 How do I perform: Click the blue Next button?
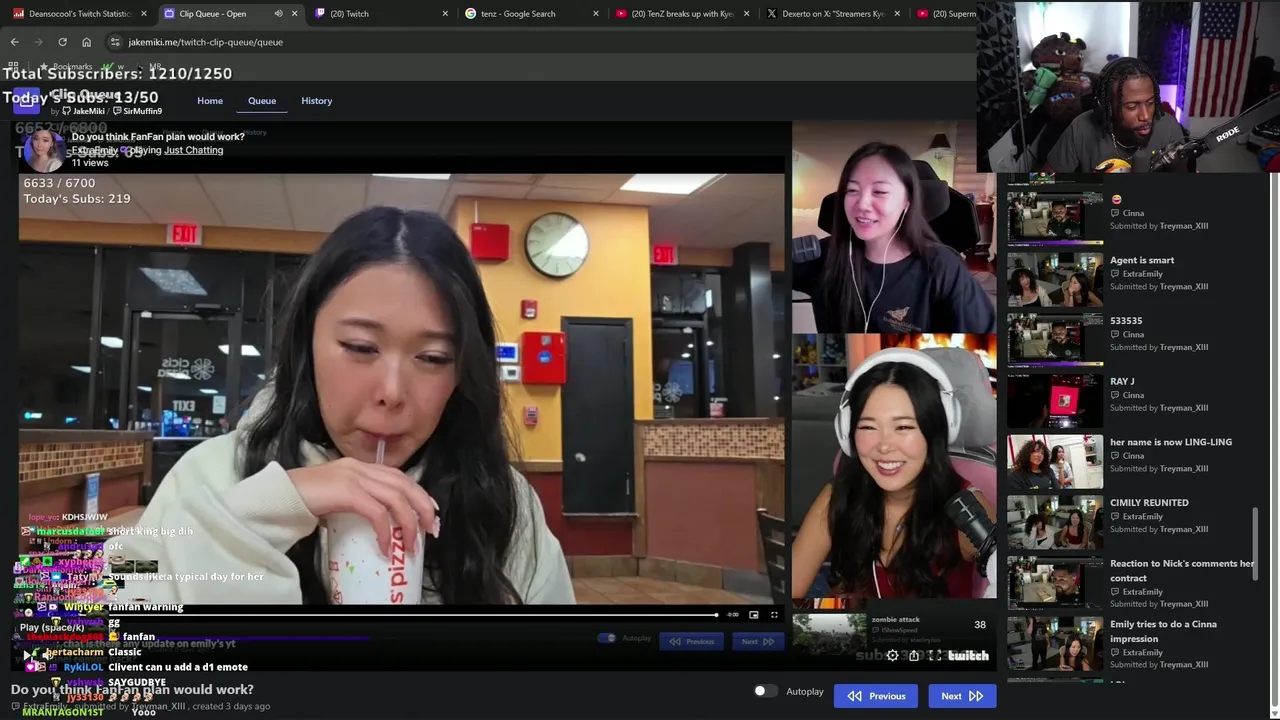(x=962, y=696)
